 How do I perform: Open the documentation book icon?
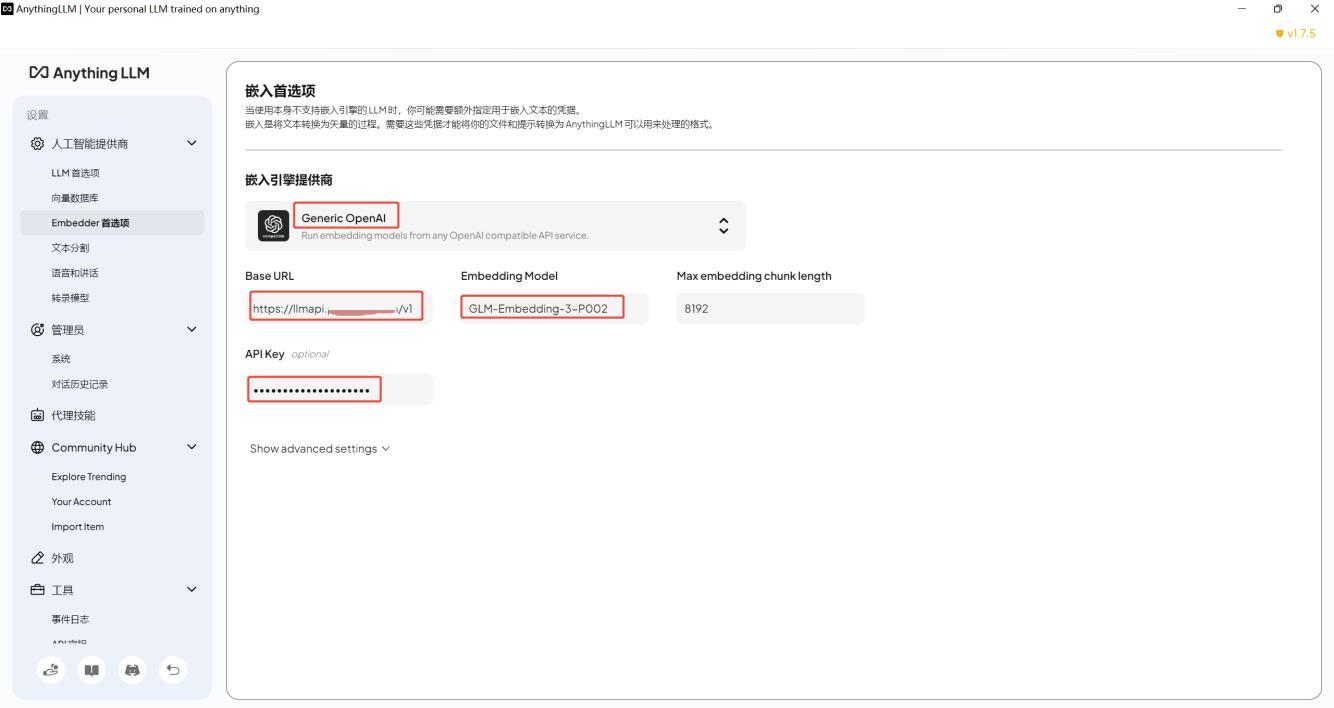coord(91,670)
